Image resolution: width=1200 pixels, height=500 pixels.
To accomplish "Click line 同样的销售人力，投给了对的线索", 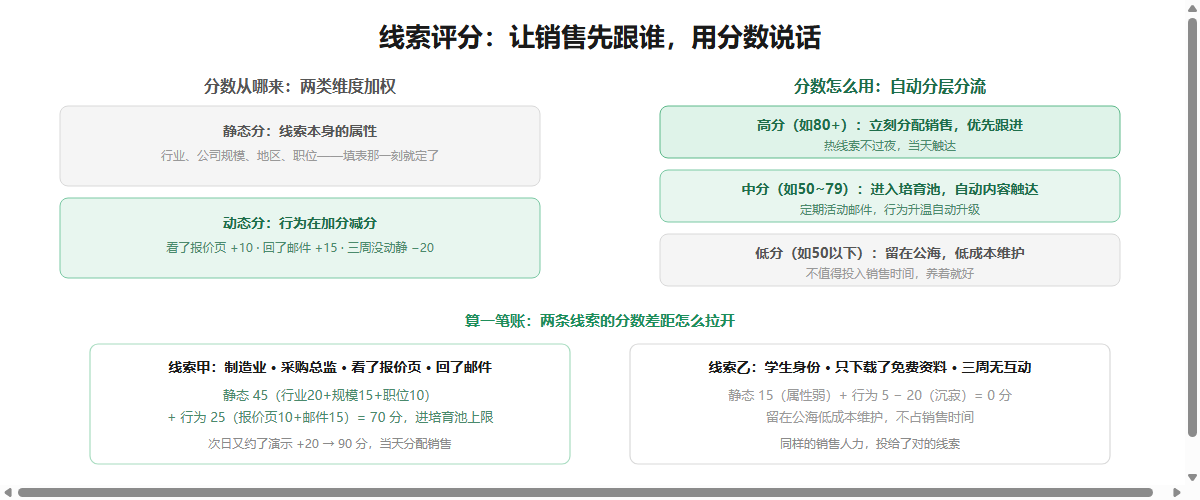I will coord(870,443).
